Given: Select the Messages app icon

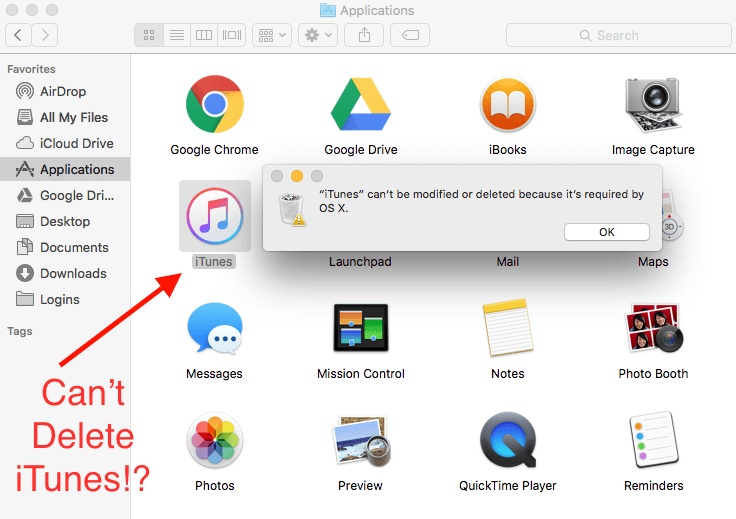Looking at the screenshot, I should coord(215,328).
